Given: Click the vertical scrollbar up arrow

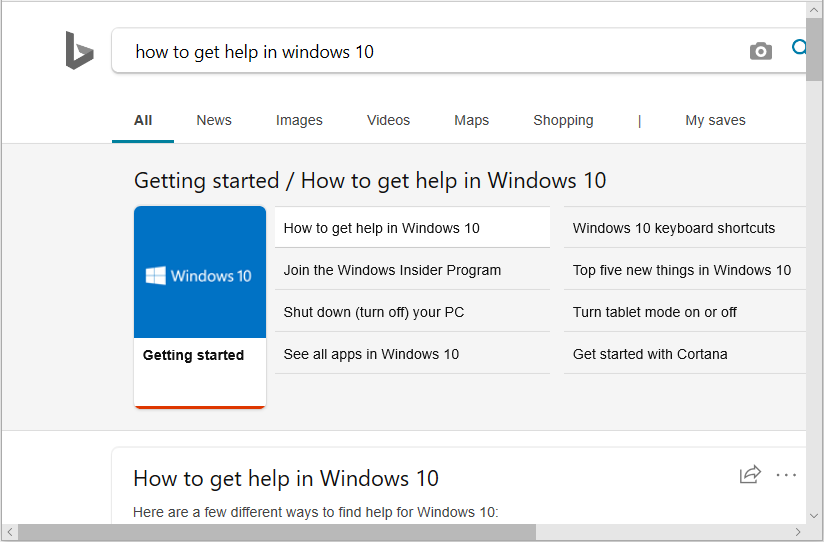Looking at the screenshot, I should coord(814,9).
